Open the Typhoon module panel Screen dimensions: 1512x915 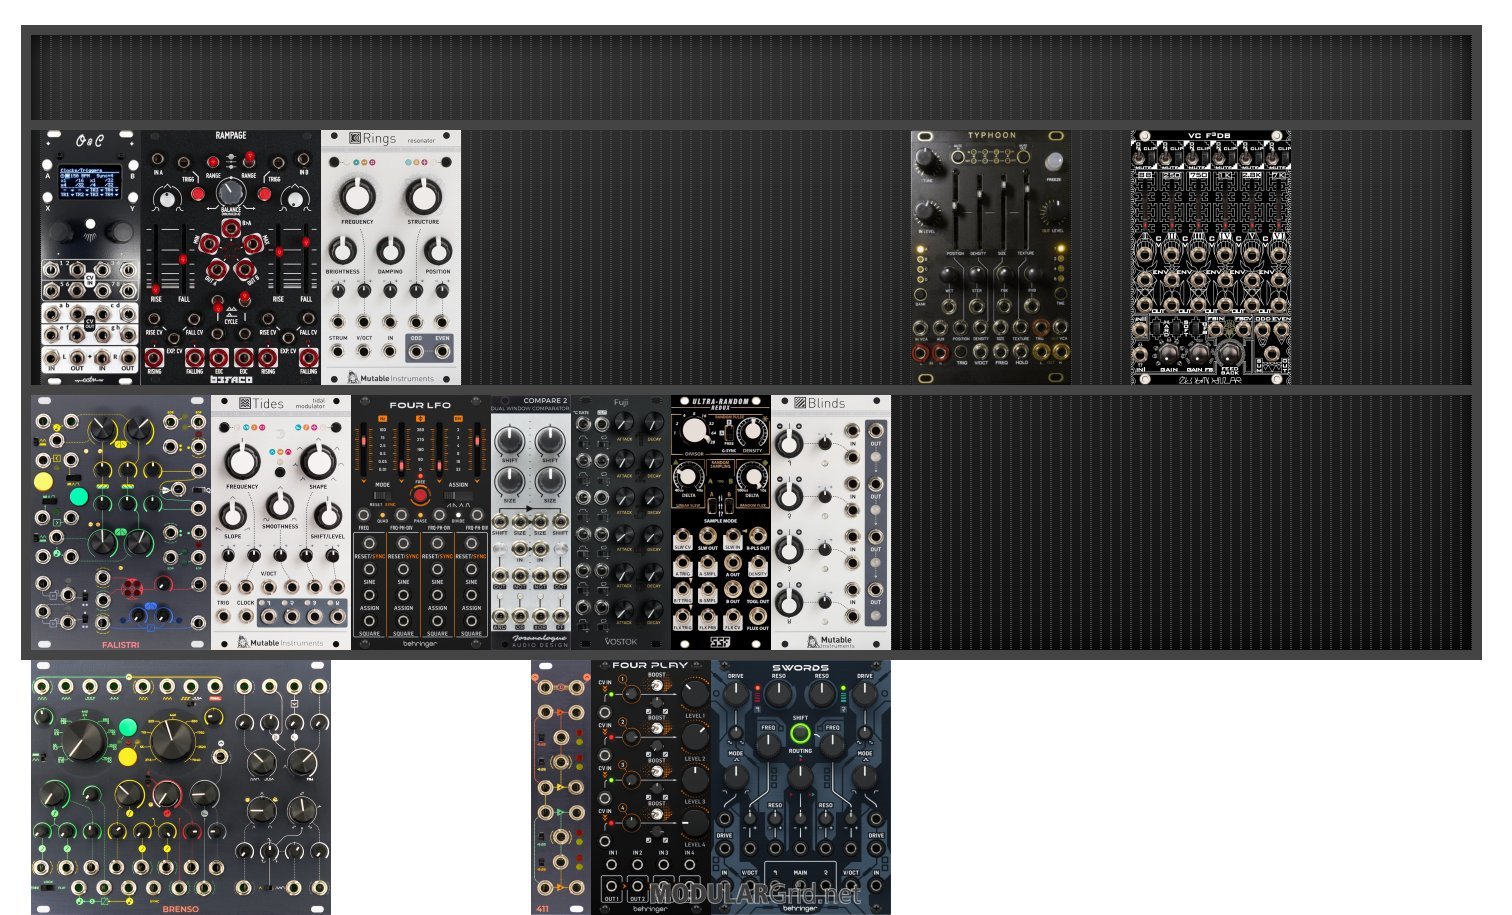pos(990,257)
